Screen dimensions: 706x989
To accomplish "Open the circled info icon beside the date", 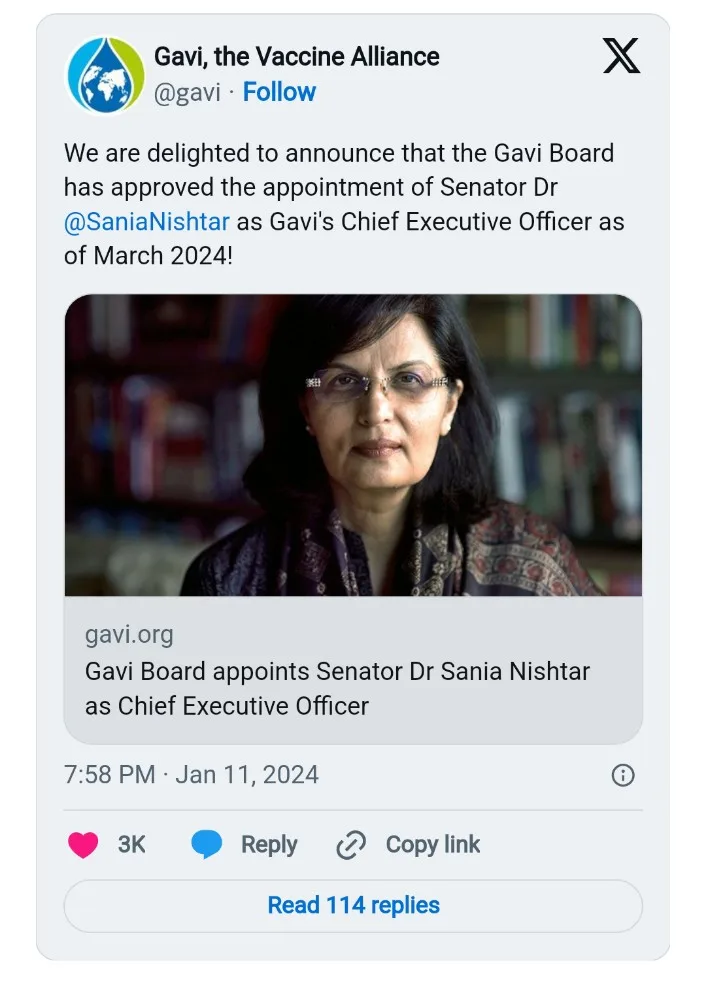I will tap(622, 775).
